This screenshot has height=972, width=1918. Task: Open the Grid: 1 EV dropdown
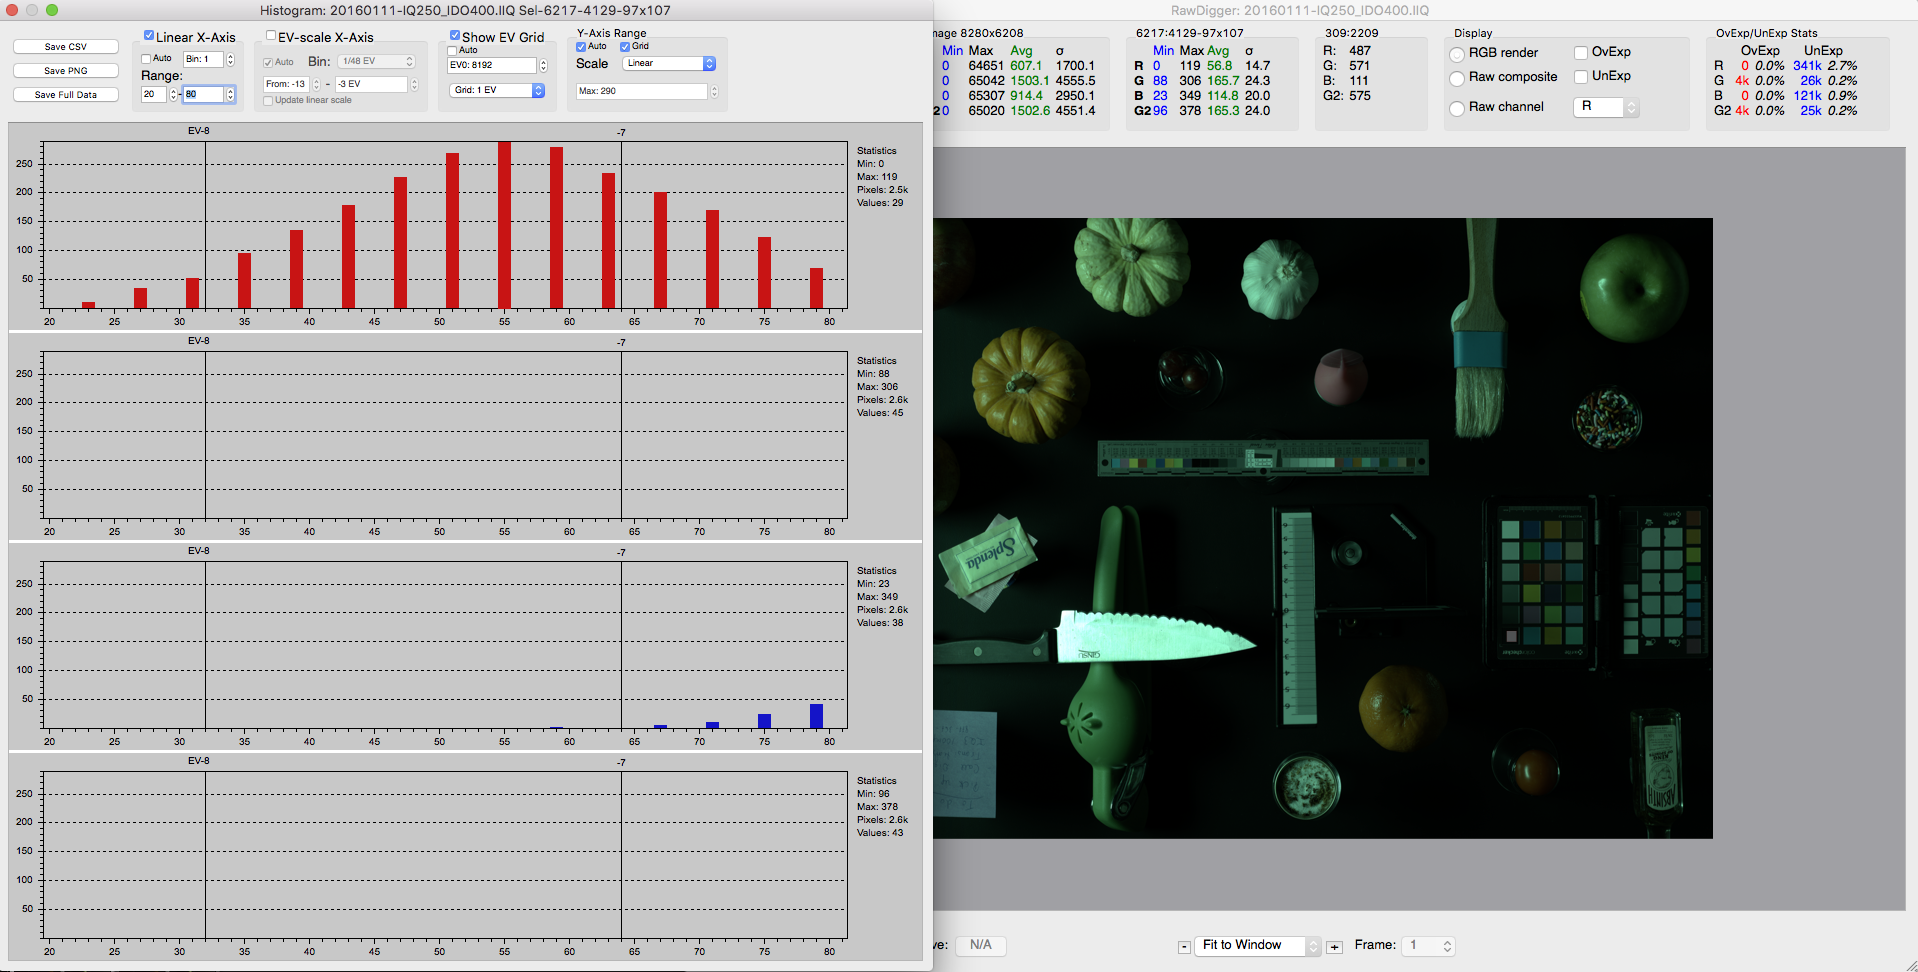[497, 91]
